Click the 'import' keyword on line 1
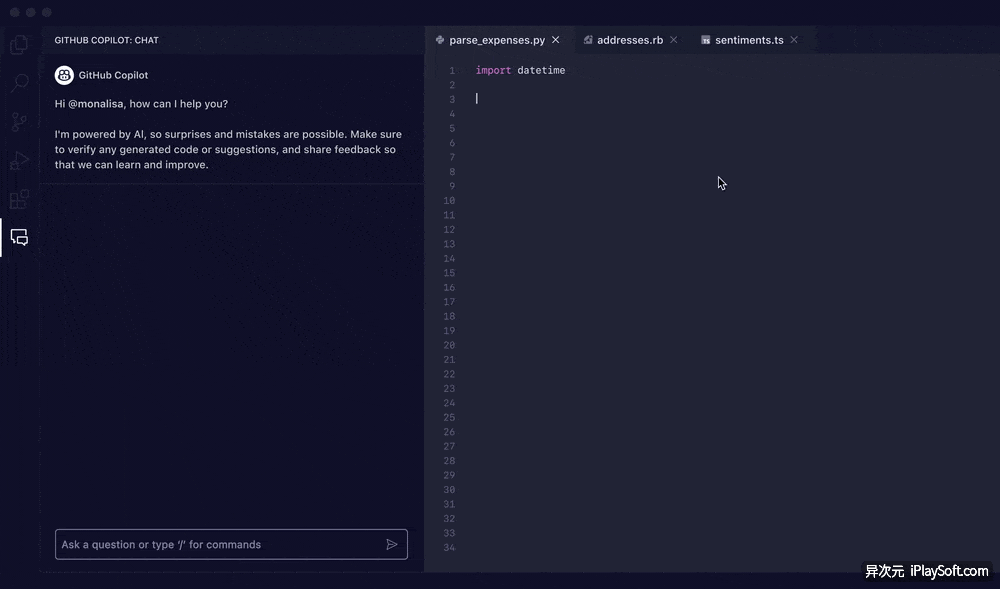 coord(493,70)
